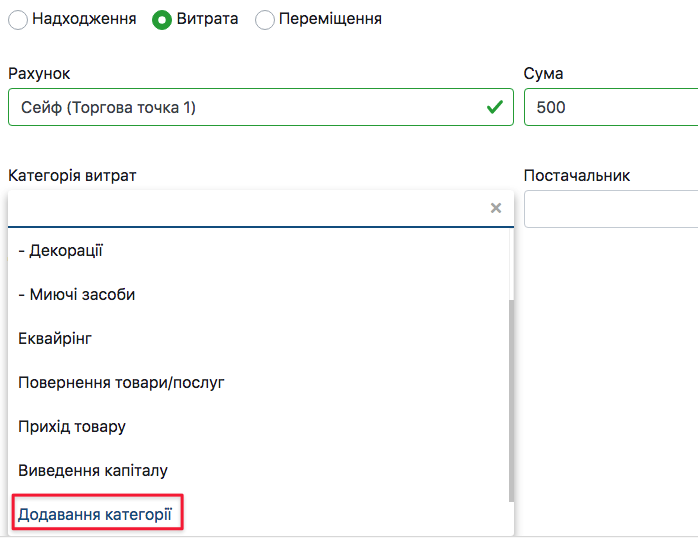Choose the Переміщення radio option
698x538 pixels.
coord(265,20)
